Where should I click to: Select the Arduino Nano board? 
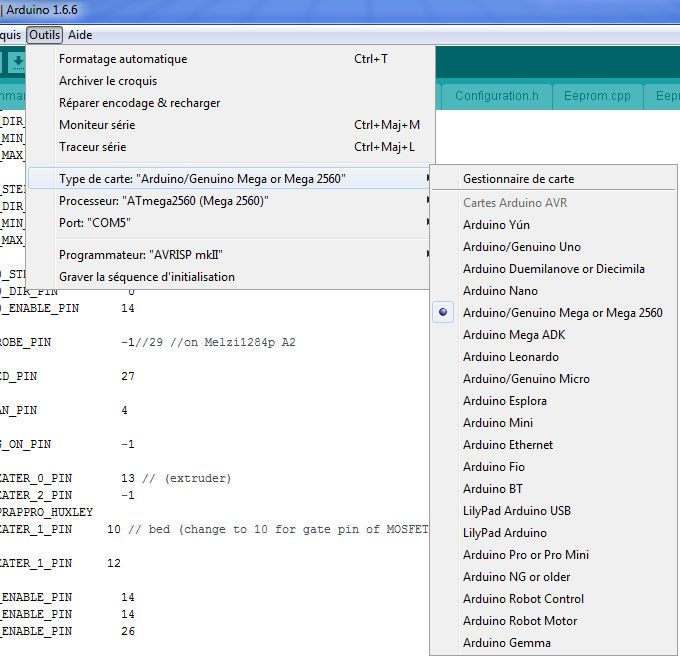[x=554, y=291]
